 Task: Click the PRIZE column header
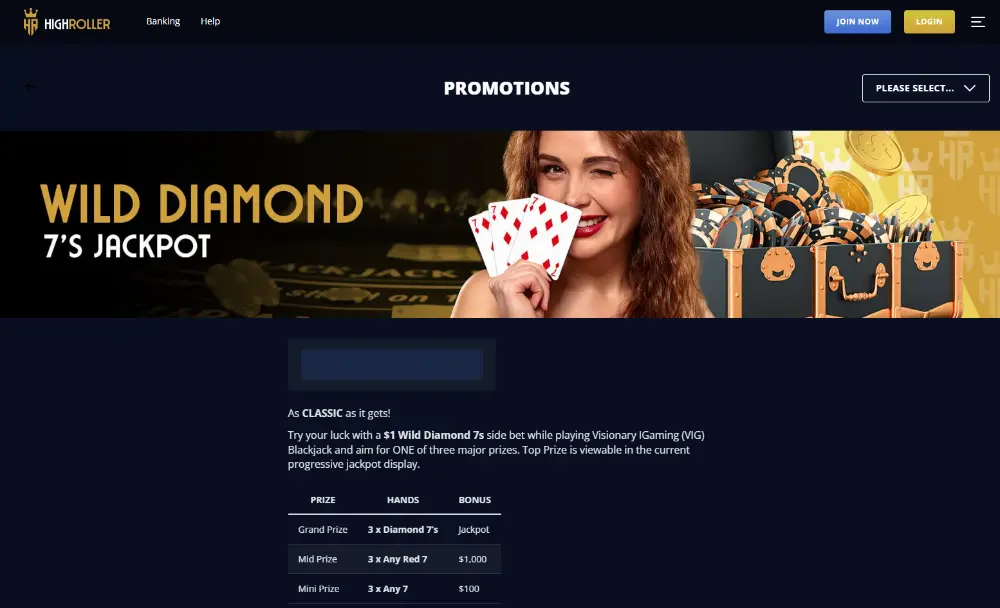click(323, 500)
